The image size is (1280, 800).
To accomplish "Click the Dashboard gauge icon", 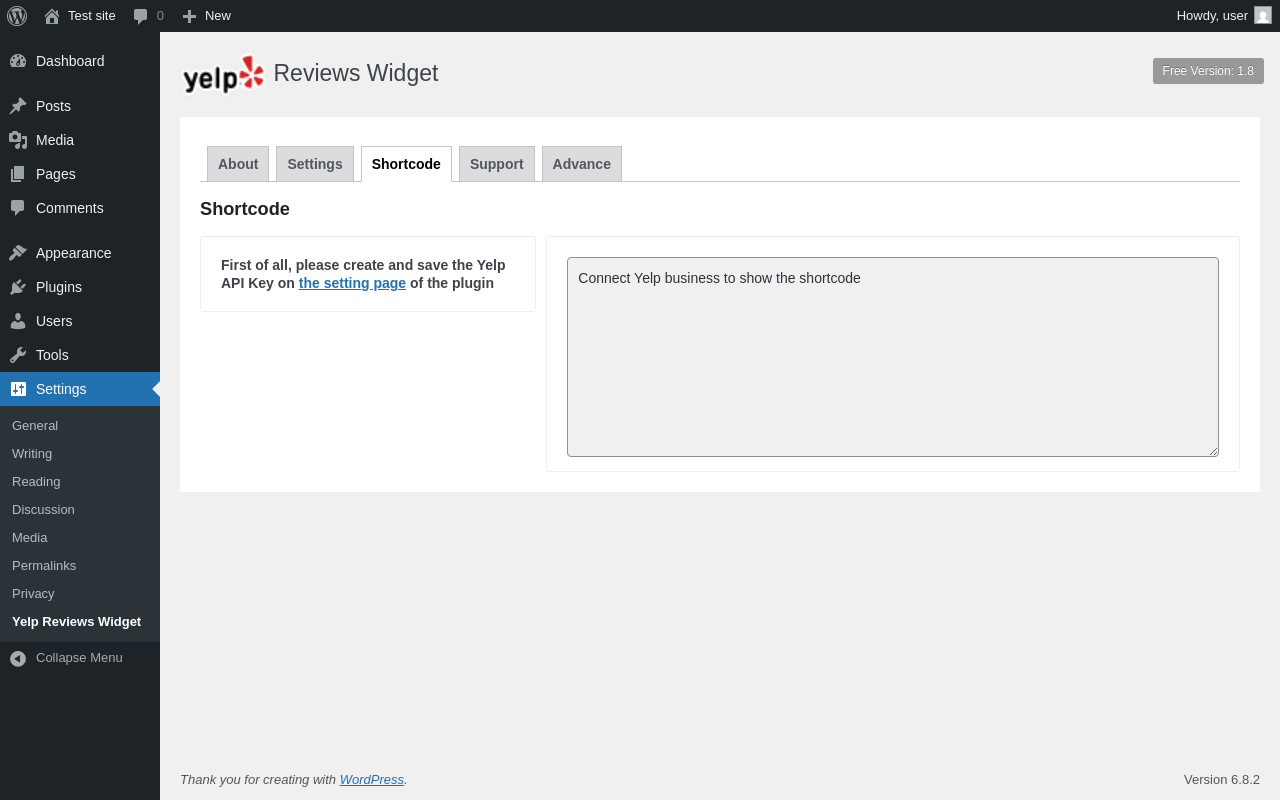I will click(18, 61).
